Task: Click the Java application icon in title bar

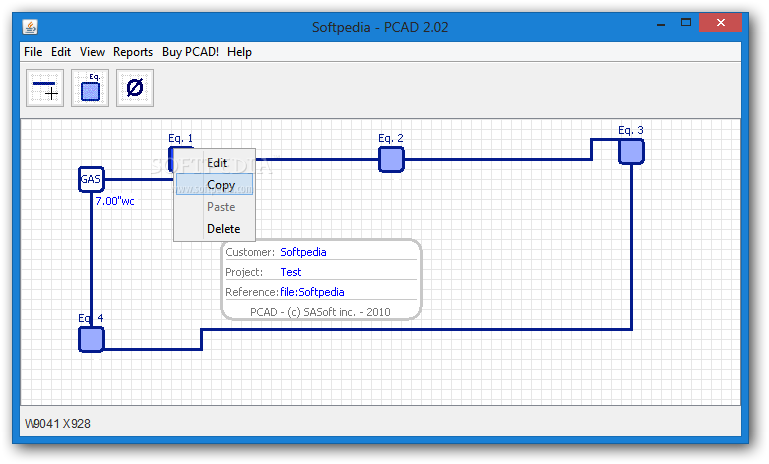Action: (x=30, y=26)
